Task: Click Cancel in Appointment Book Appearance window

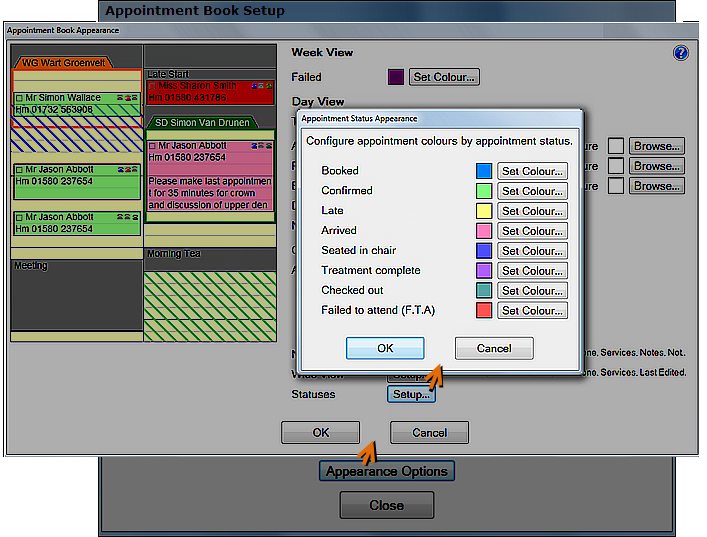Action: coord(429,432)
